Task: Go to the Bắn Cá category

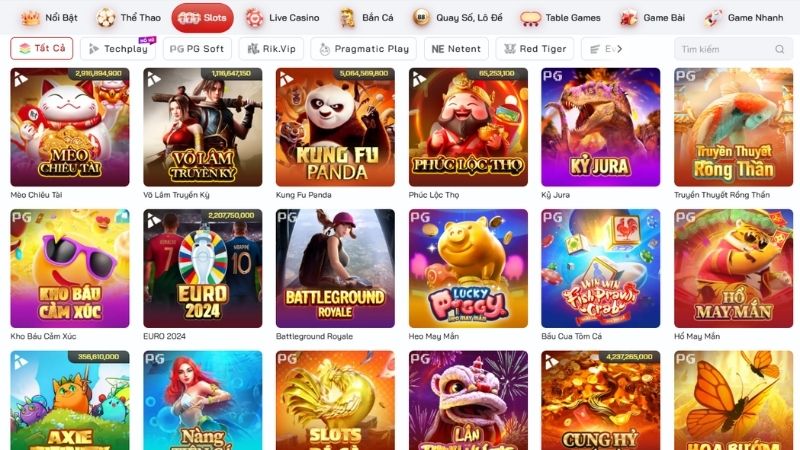Action: click(366, 18)
